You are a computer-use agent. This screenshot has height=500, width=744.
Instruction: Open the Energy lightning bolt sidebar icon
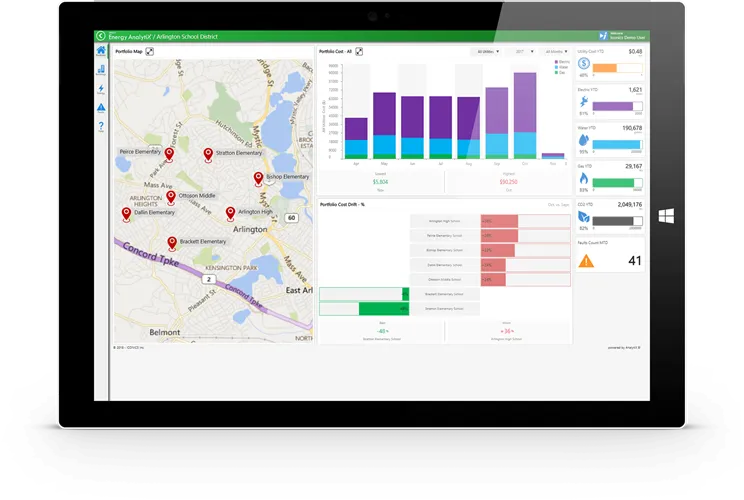[x=101, y=89]
